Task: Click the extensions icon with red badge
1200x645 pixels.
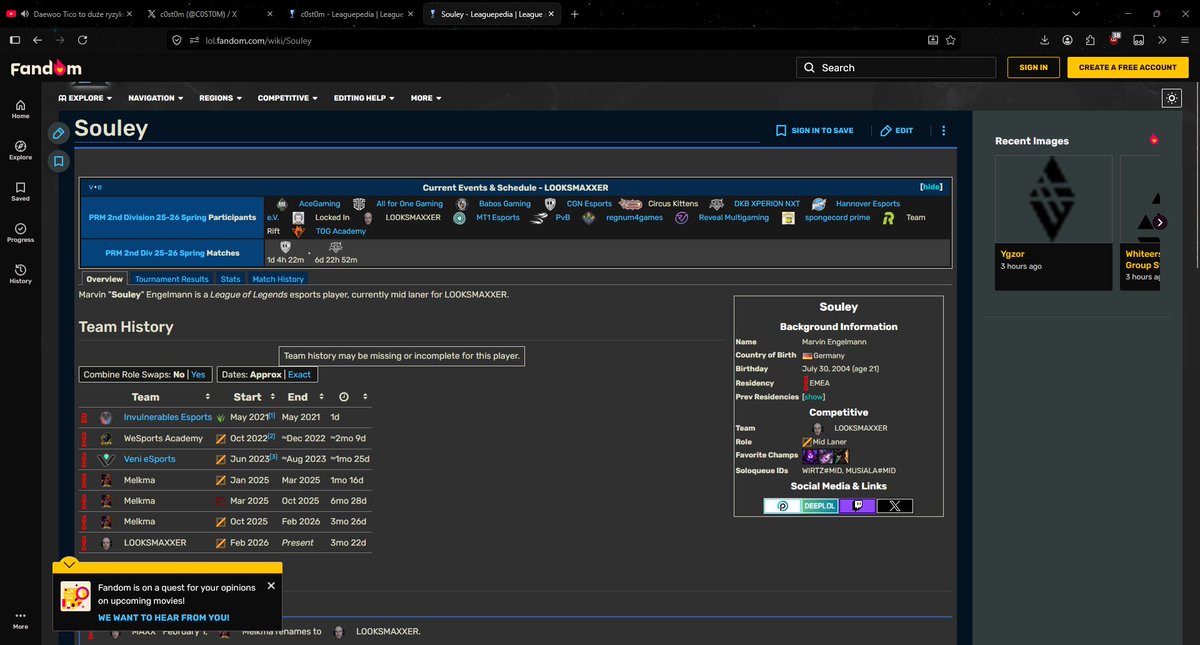Action: (x=1114, y=40)
